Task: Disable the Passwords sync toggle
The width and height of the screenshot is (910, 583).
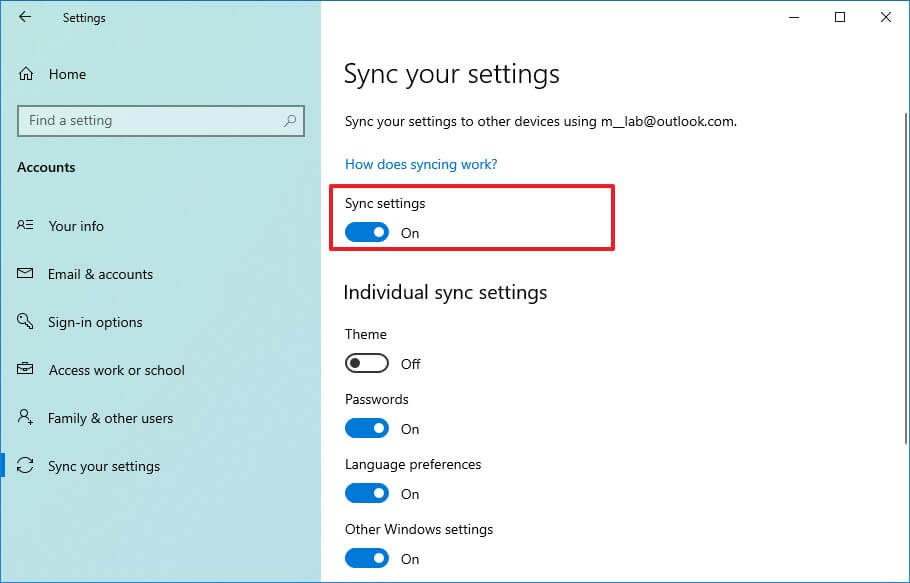Action: tap(367, 429)
